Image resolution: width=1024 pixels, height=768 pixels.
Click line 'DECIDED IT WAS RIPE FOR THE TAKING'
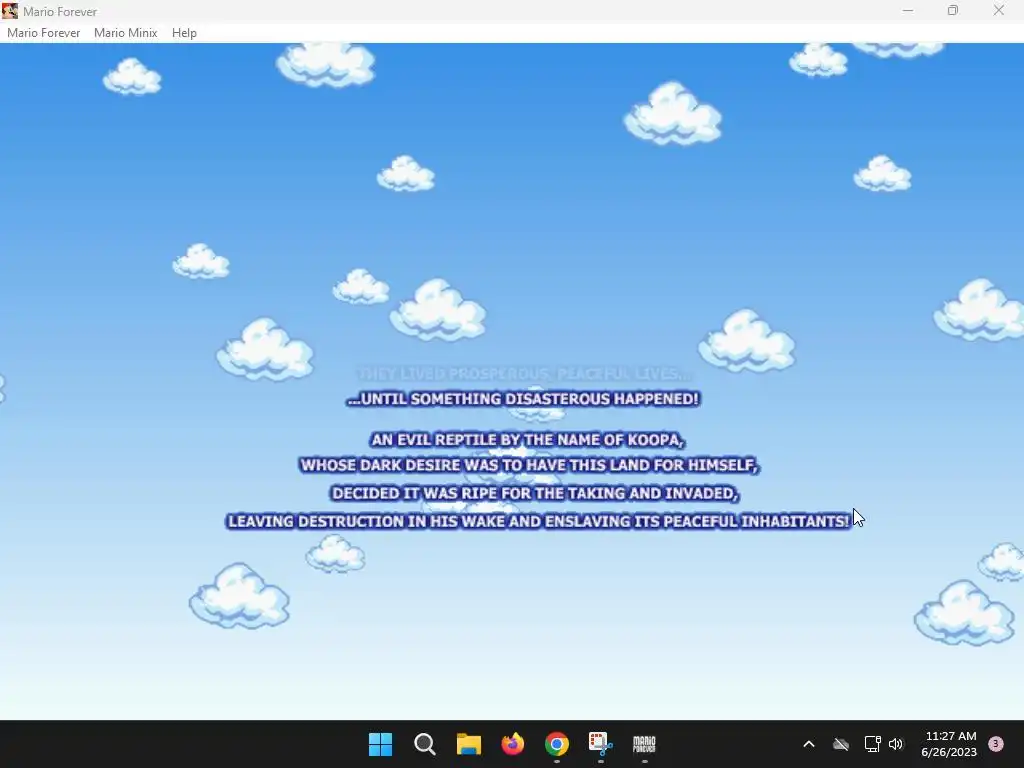coord(534,494)
